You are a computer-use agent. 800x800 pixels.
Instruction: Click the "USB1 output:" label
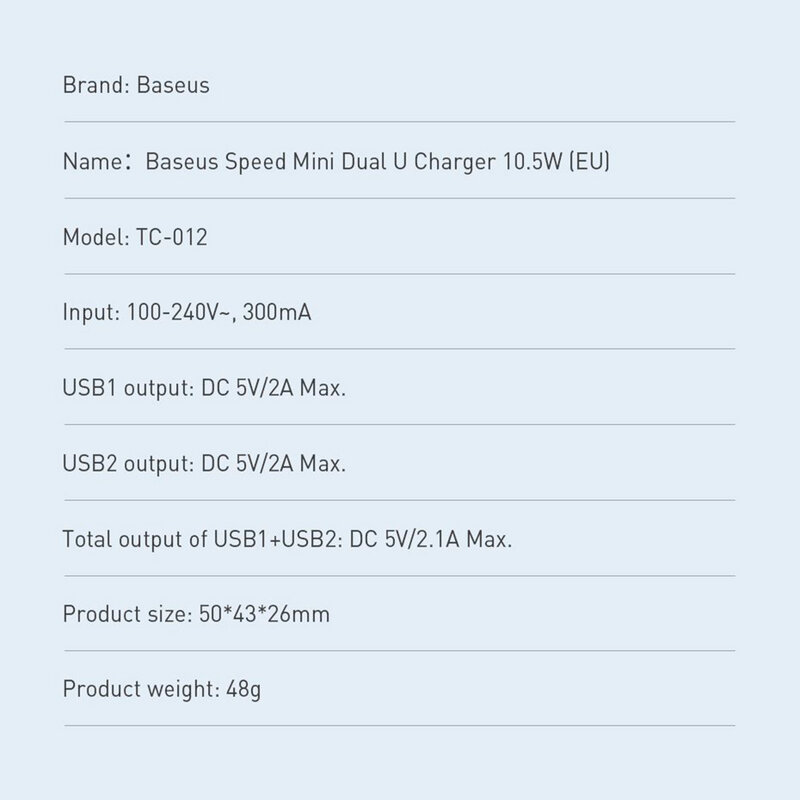click(122, 389)
